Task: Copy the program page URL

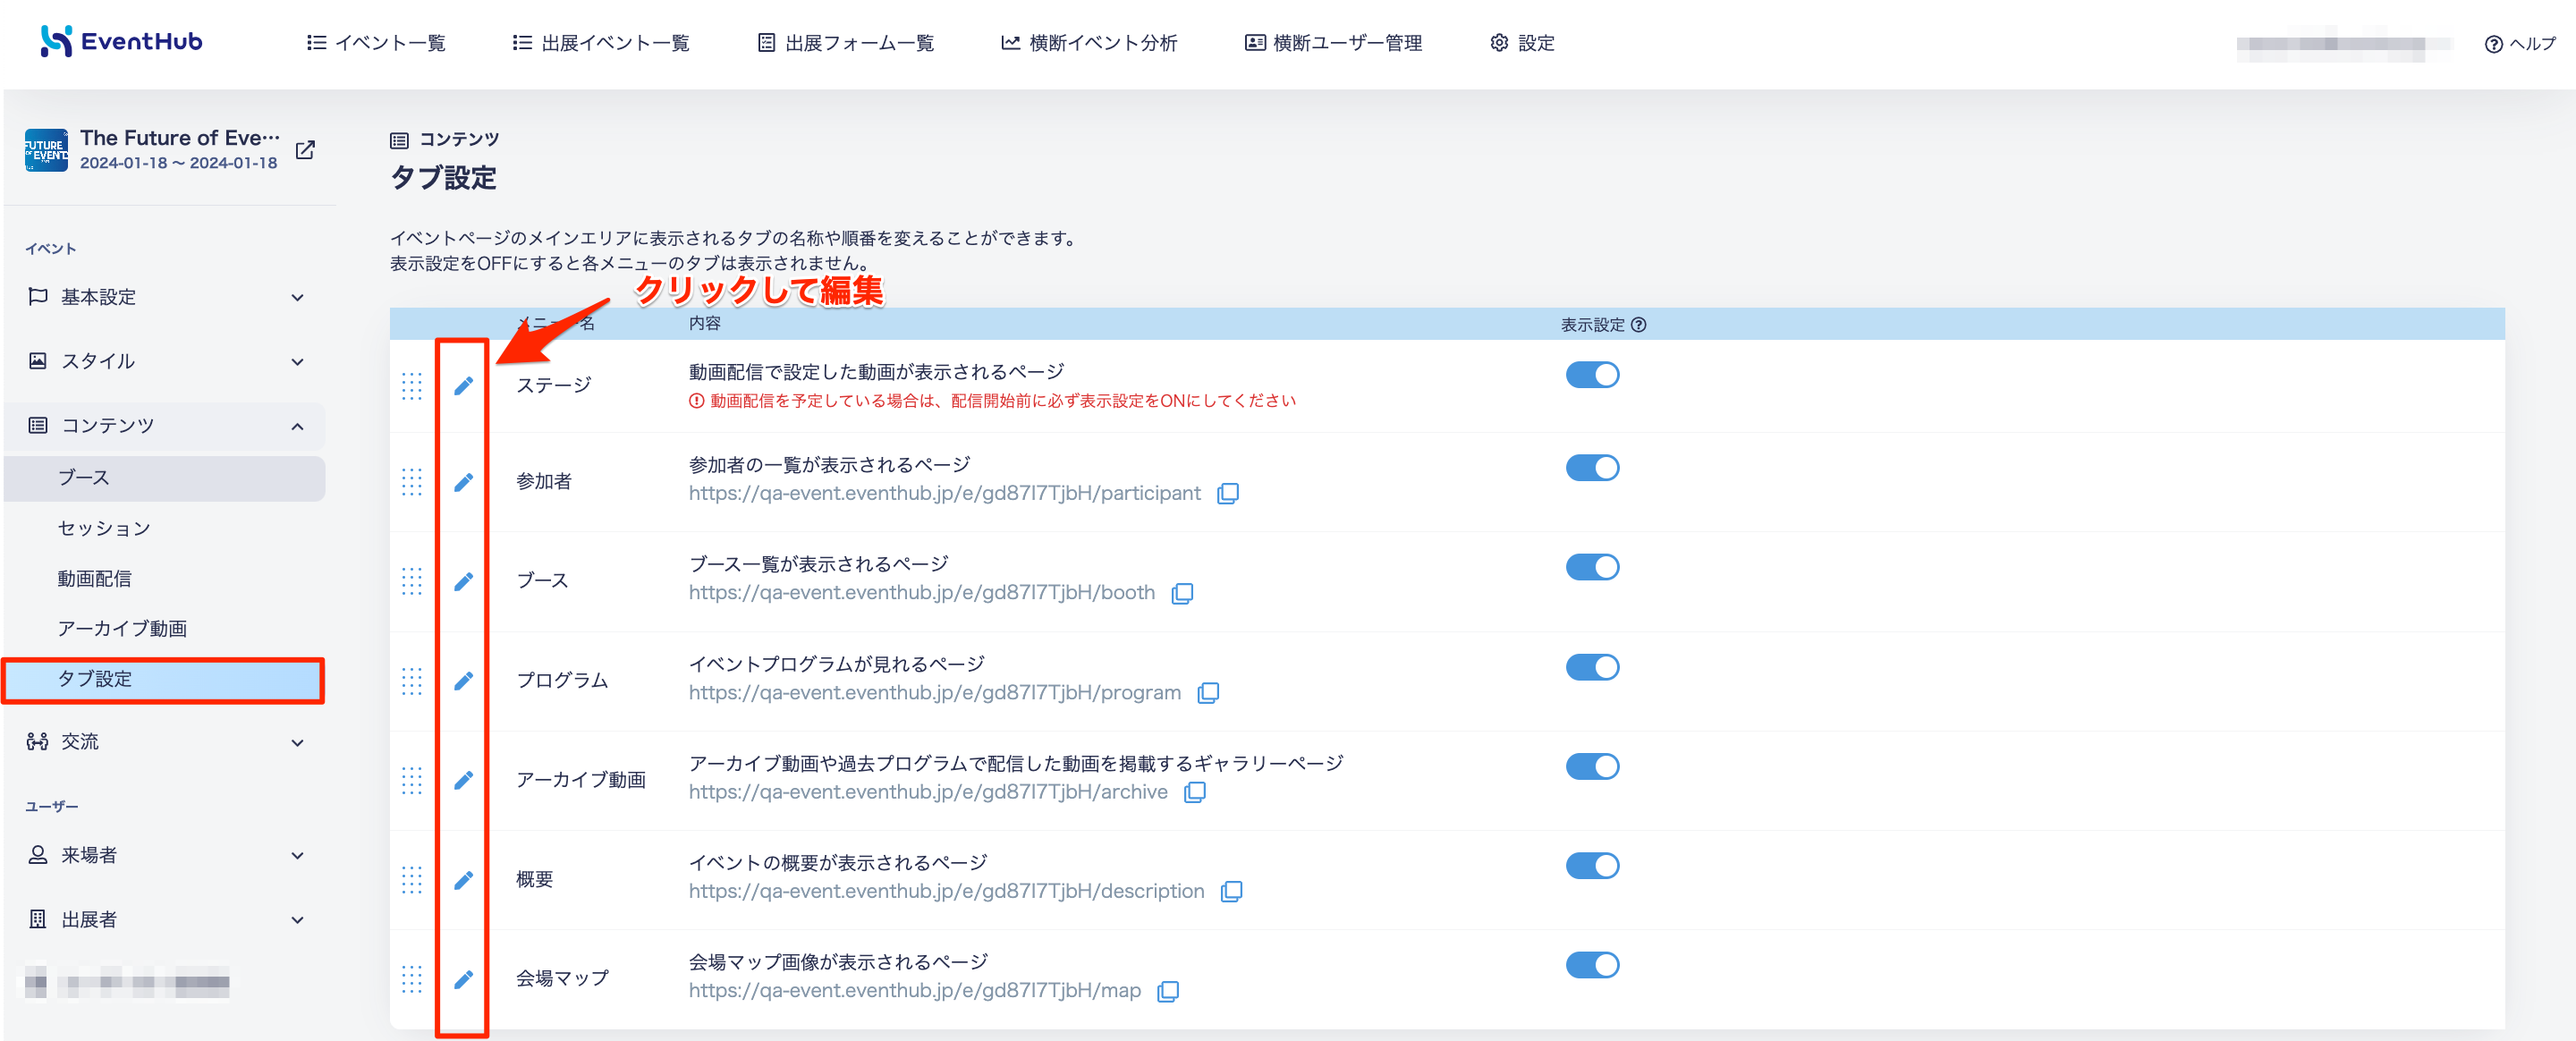Action: tap(1208, 693)
